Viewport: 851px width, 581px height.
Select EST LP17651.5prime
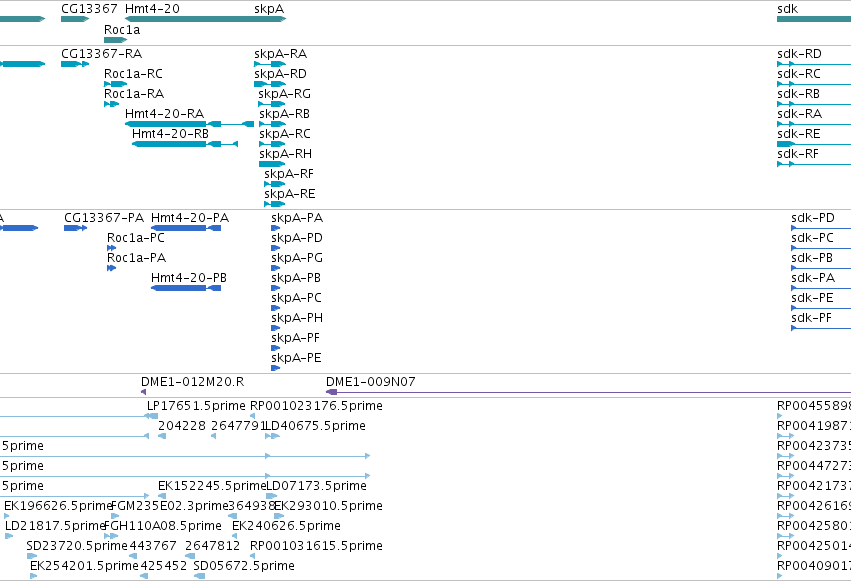click(196, 406)
